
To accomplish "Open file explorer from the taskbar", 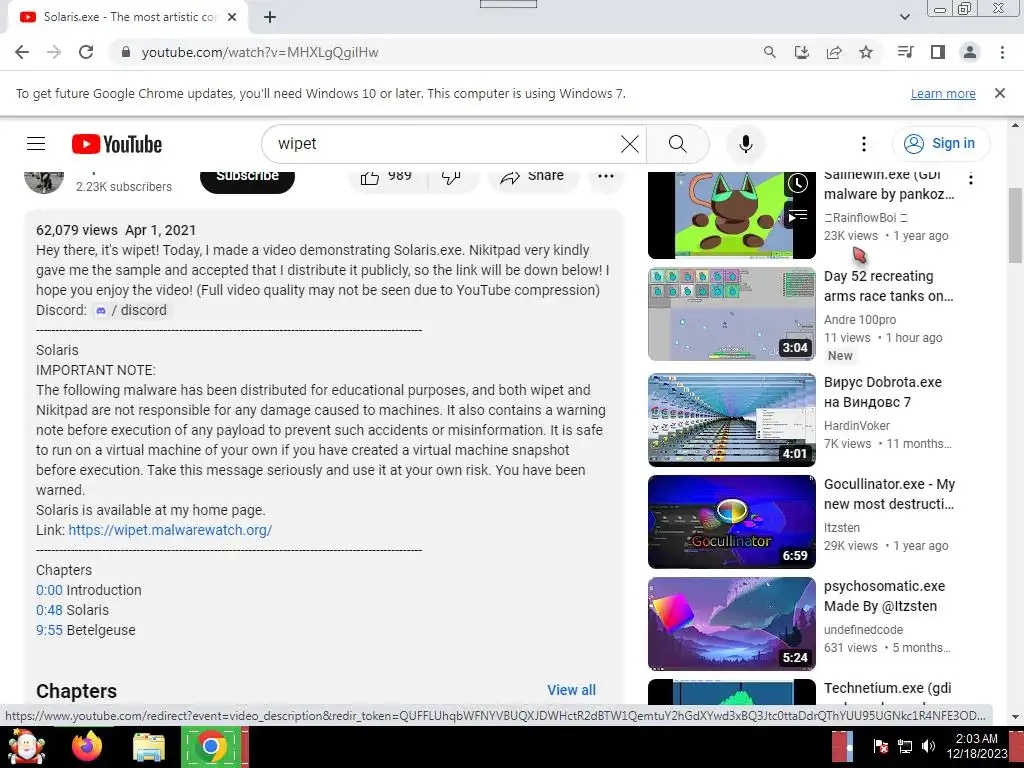I will tap(149, 747).
